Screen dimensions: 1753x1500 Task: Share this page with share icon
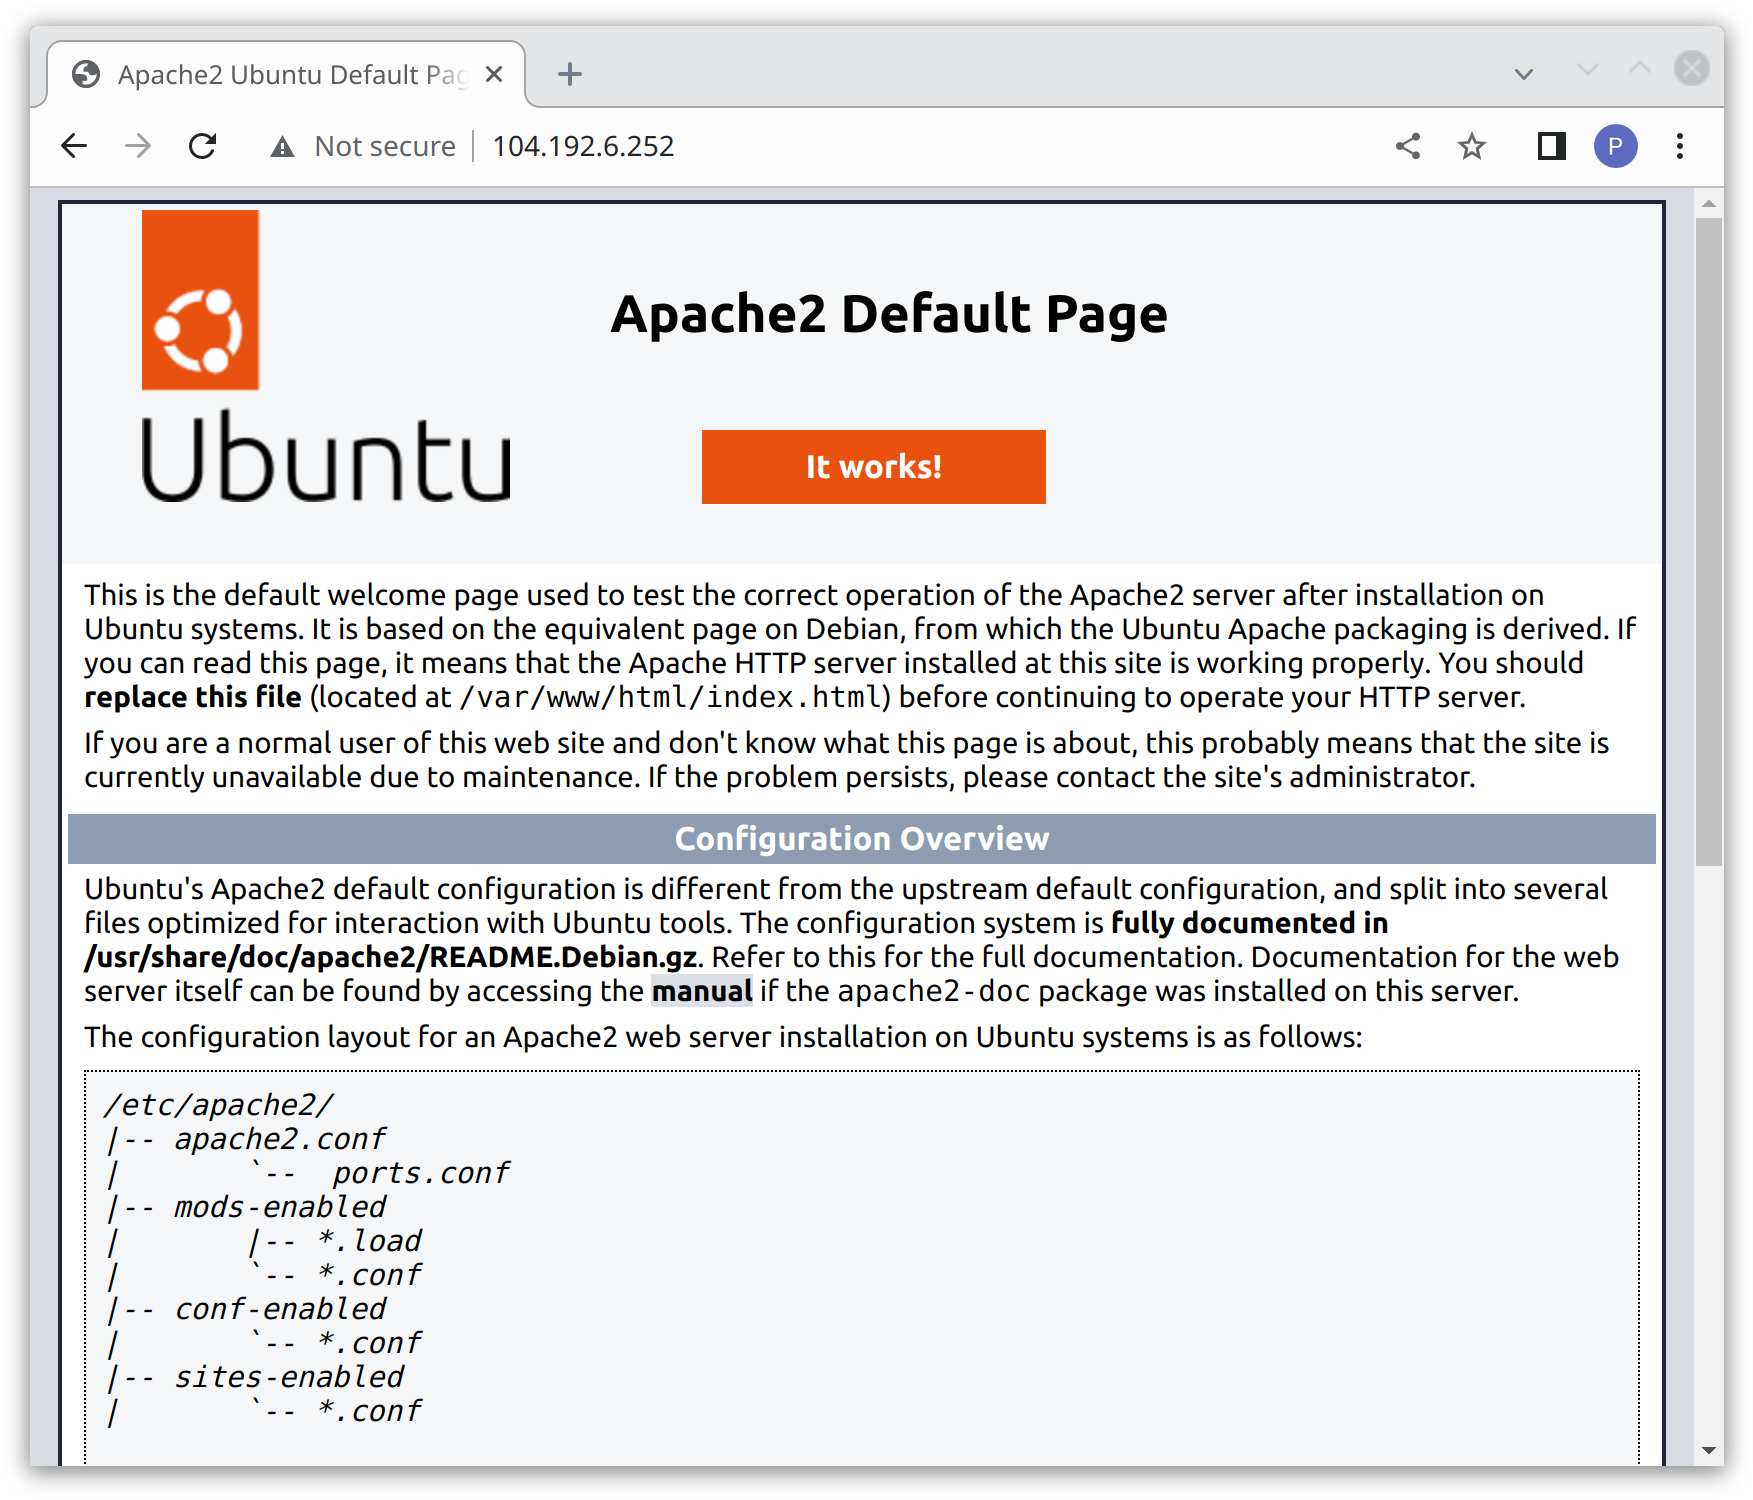[x=1408, y=146]
